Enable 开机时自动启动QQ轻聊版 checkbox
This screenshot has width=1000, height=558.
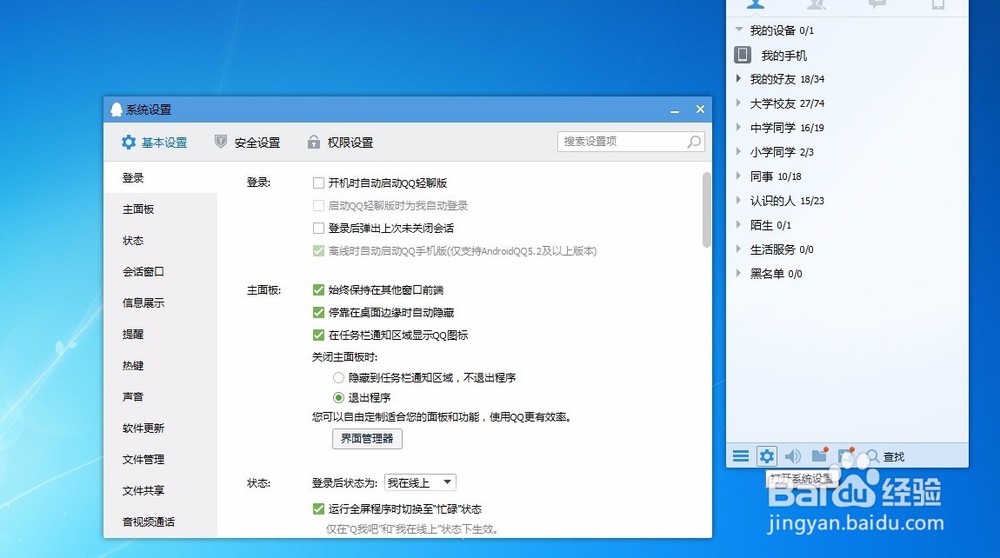[318, 183]
